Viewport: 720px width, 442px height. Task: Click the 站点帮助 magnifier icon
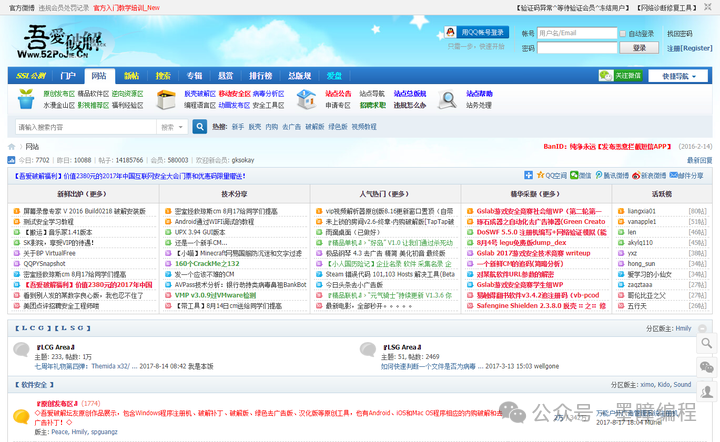coord(448,98)
